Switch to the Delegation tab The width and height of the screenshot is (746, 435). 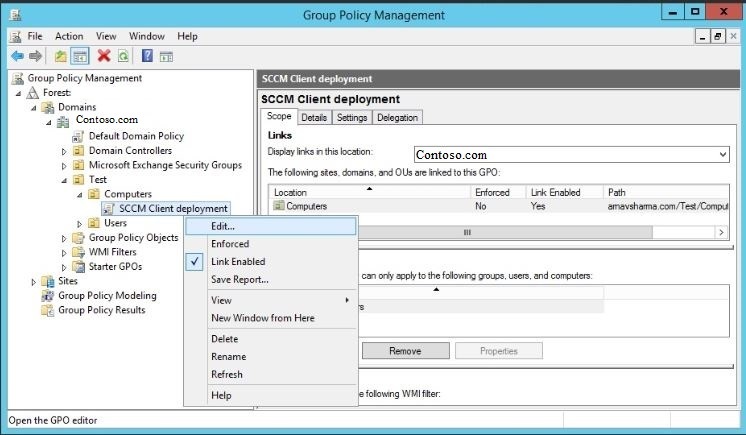point(397,118)
